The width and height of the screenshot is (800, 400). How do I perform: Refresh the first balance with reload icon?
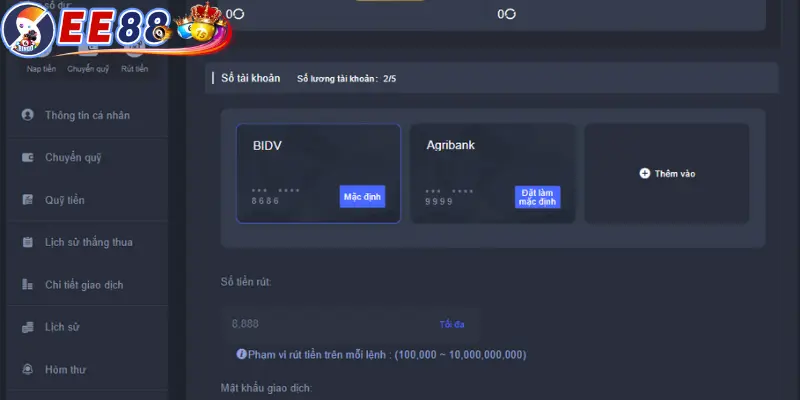[x=238, y=14]
